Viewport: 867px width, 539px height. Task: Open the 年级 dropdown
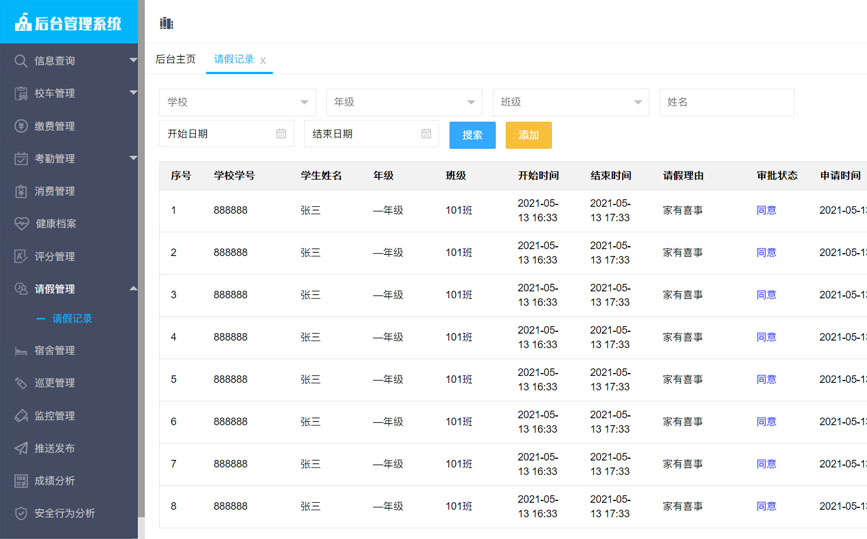[x=404, y=102]
